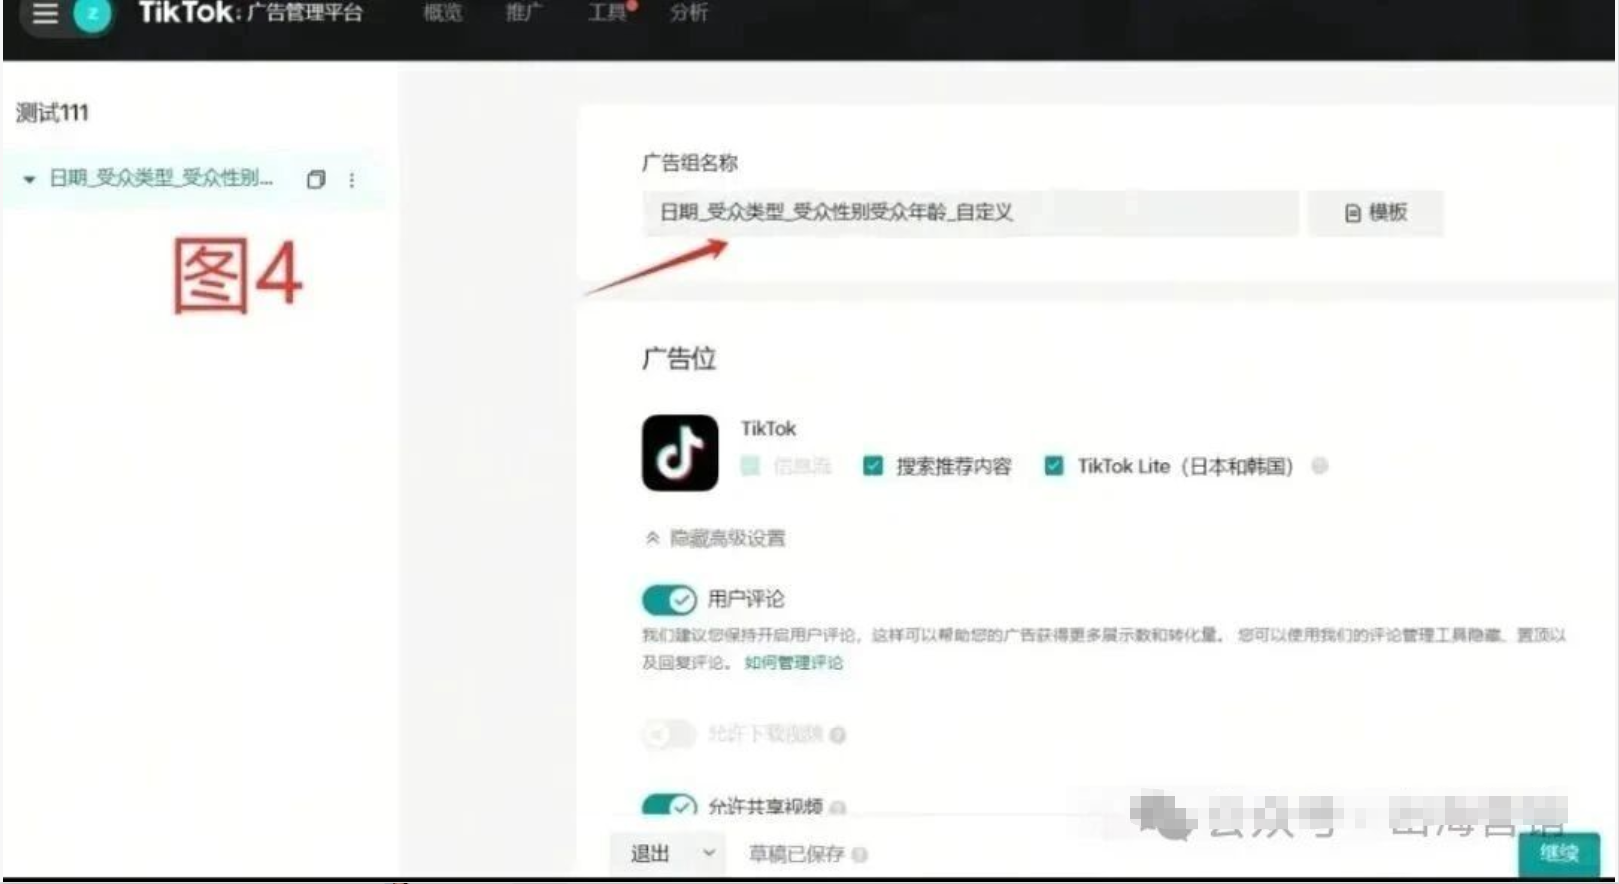Turn off the 用户评论 toggle

[669, 599]
